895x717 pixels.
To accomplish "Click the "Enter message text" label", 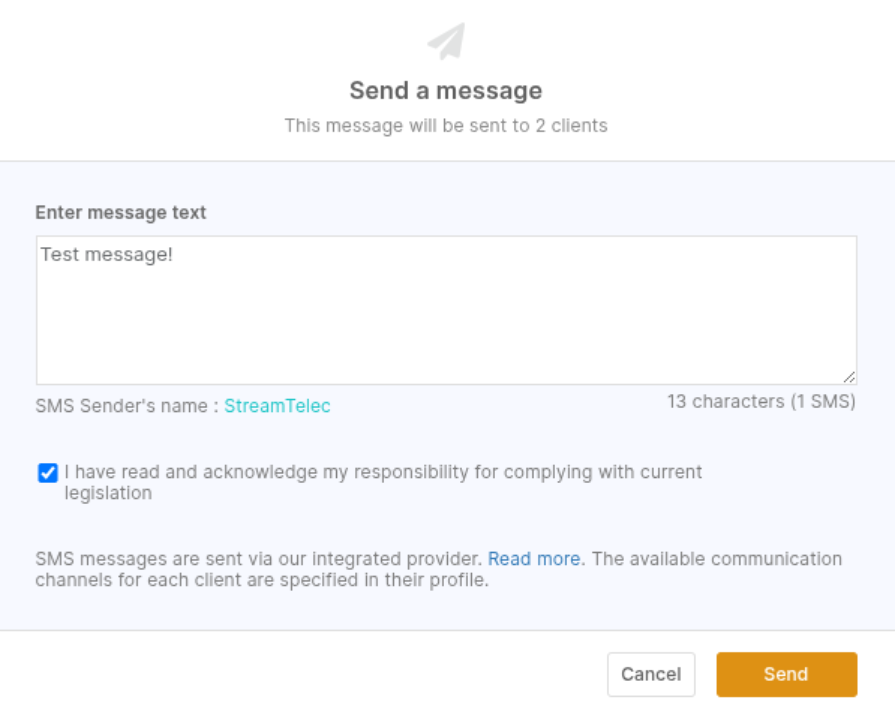I will click(x=121, y=213).
